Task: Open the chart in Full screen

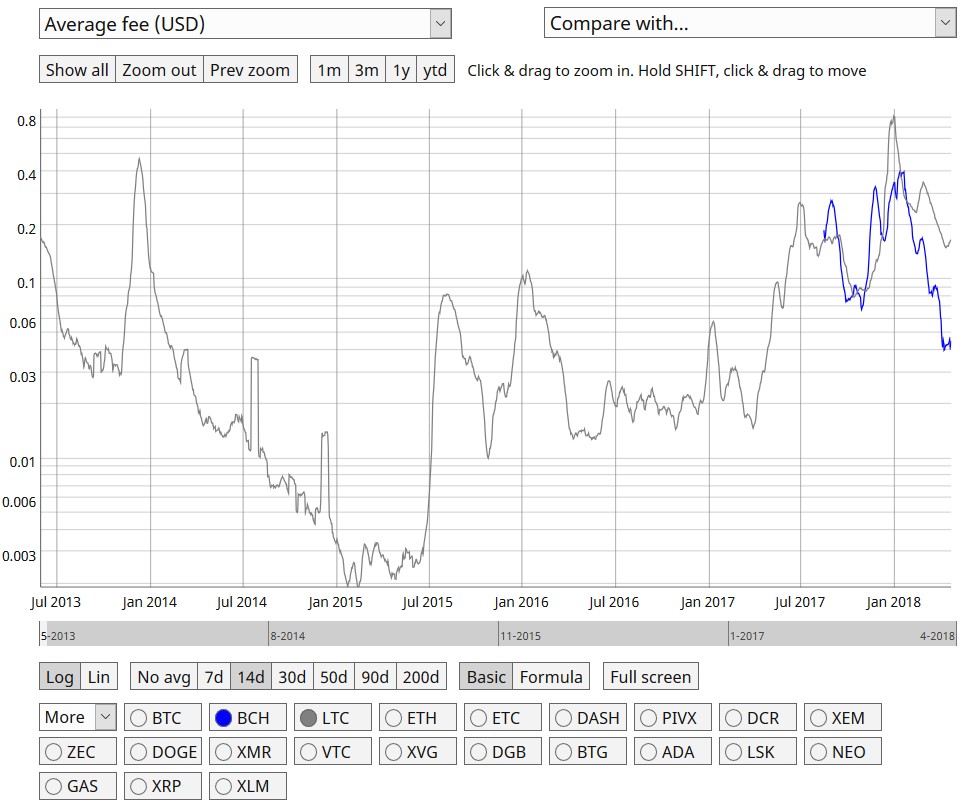Action: coord(651,677)
